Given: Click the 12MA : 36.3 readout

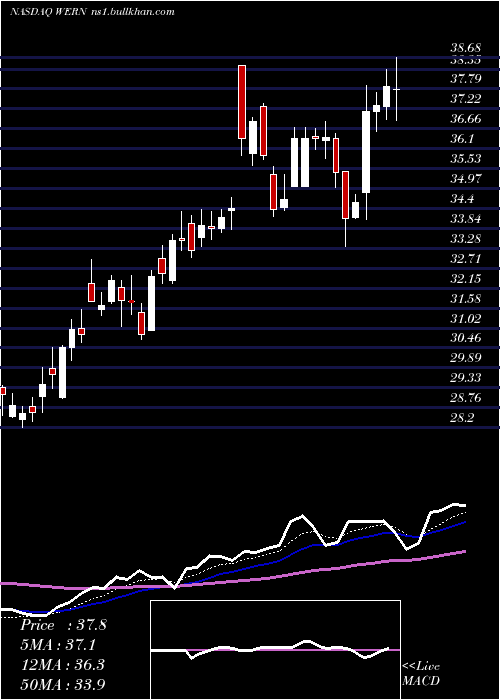Looking at the screenshot, I should (x=62, y=665).
